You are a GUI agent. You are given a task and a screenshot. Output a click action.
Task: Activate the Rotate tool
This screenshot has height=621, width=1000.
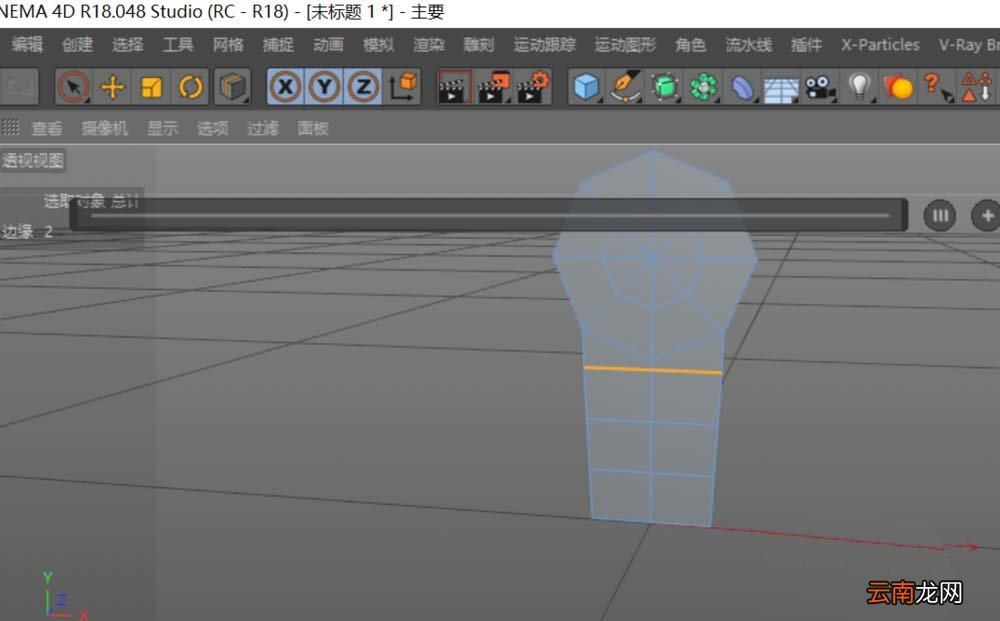190,86
